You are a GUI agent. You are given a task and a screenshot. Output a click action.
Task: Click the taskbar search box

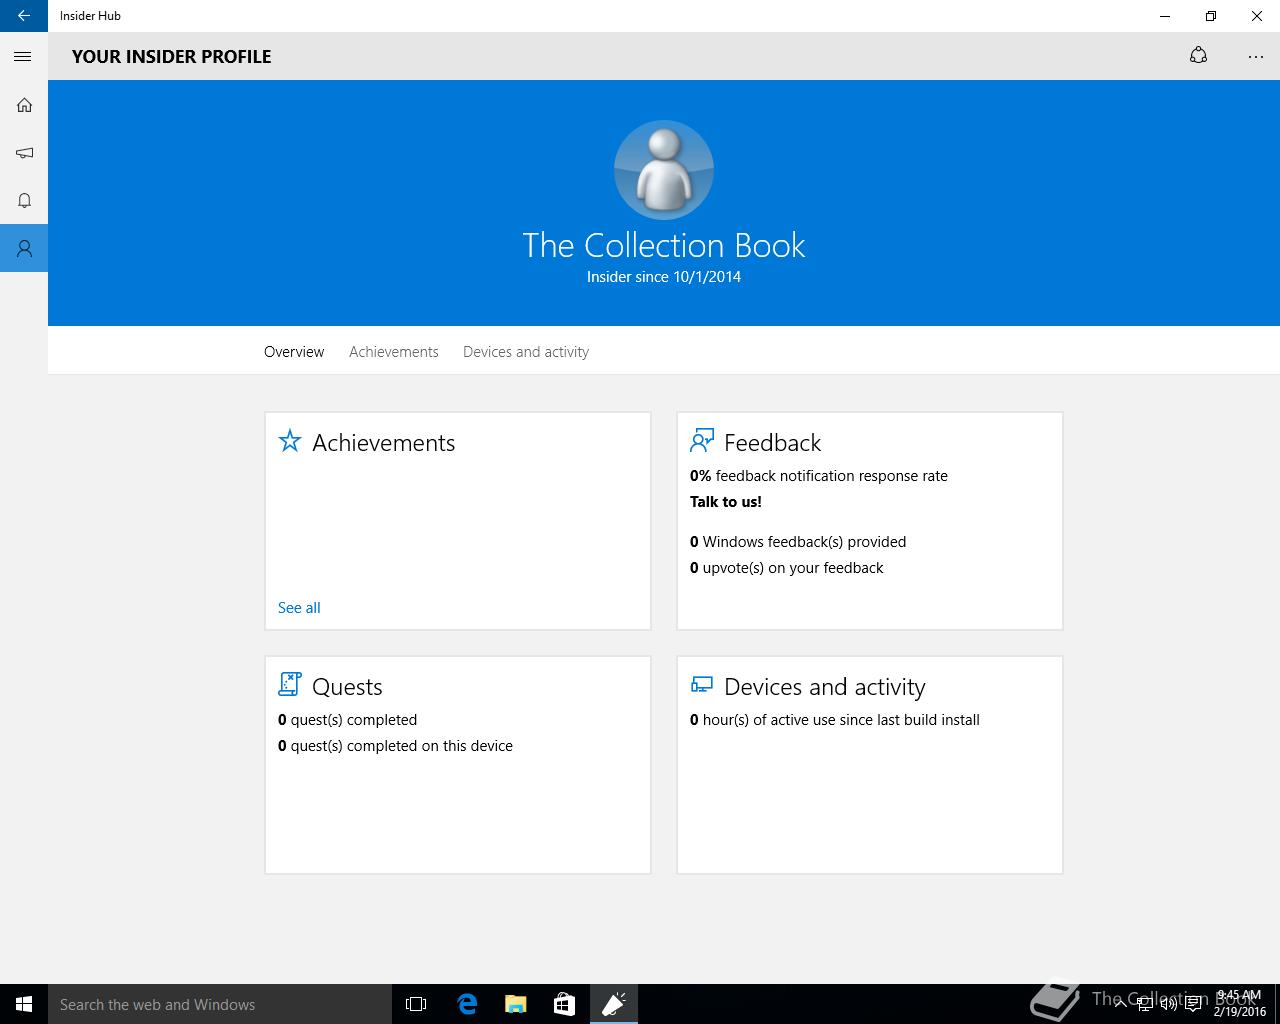tap(220, 1004)
